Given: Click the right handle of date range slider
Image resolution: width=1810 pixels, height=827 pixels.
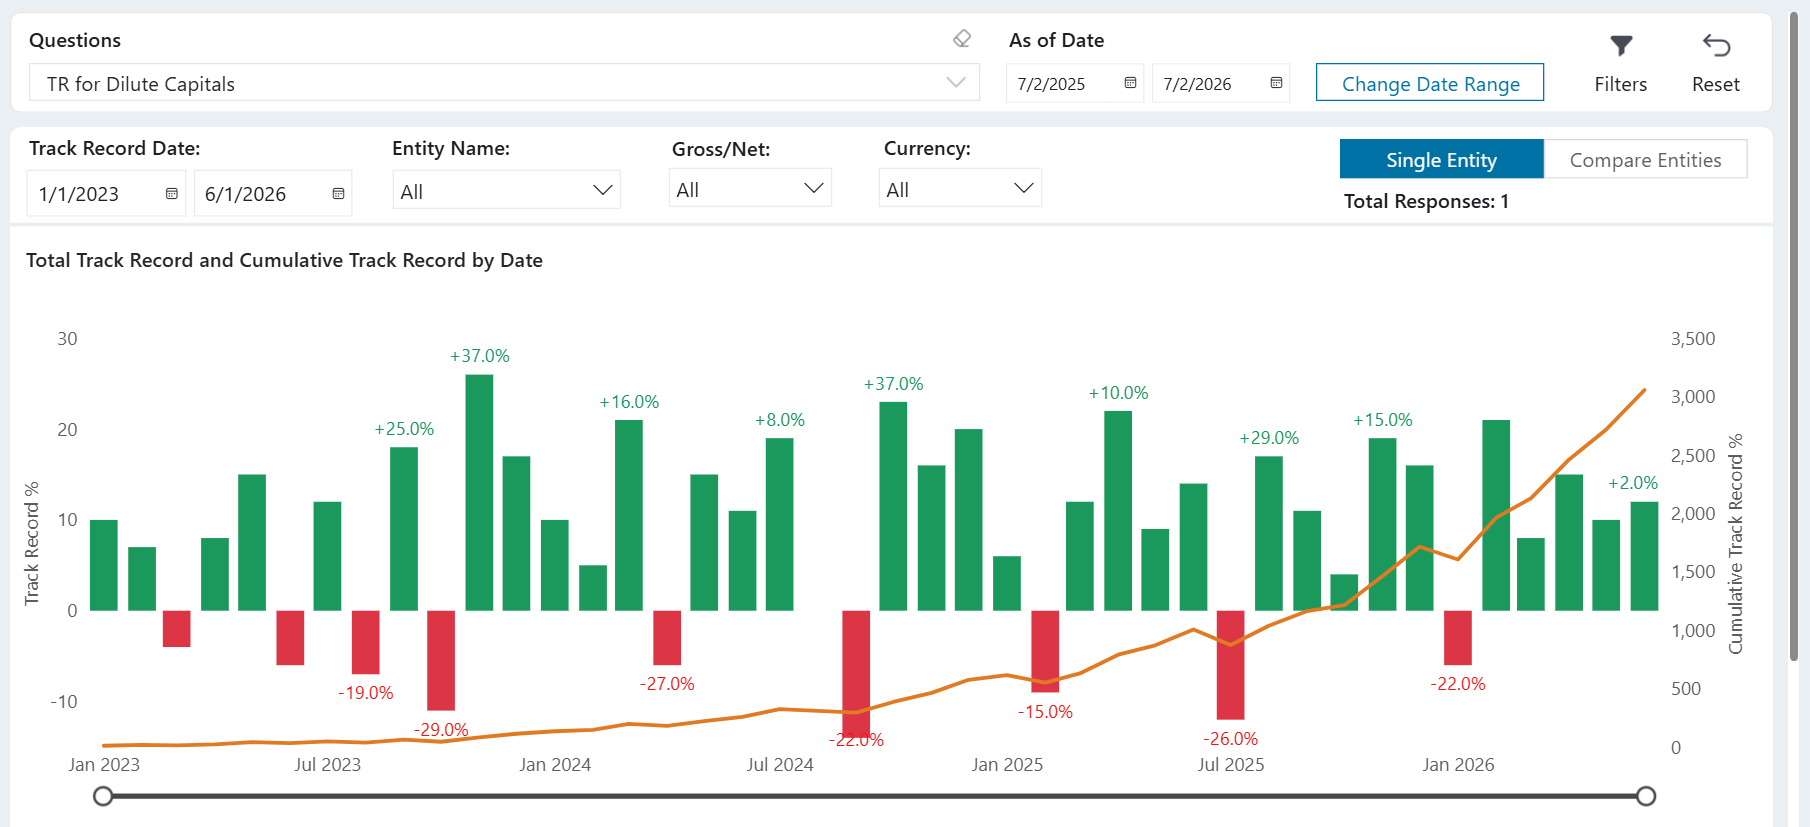Looking at the screenshot, I should 1646,796.
